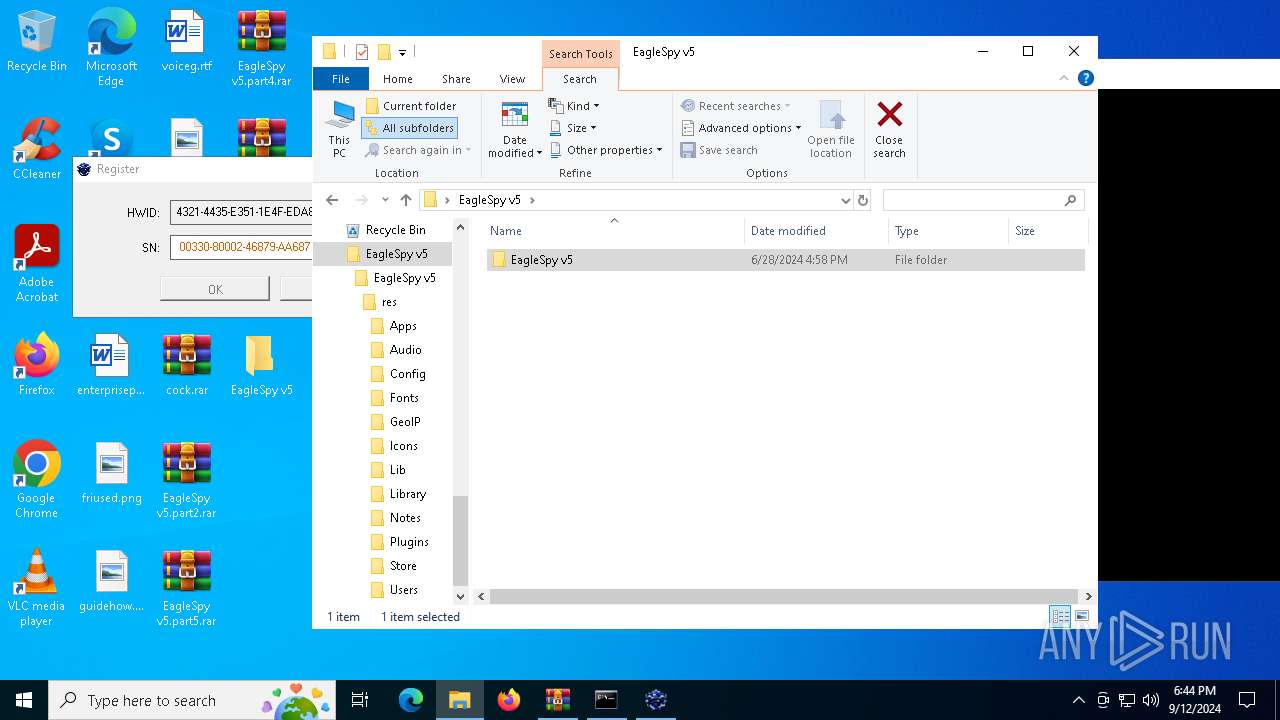Launch Adobe Acrobat from desktop

pyautogui.click(x=36, y=263)
